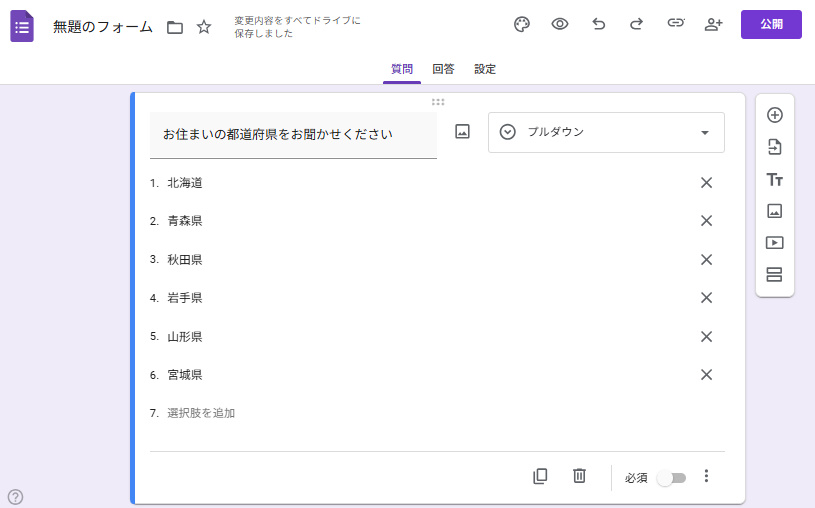Add title and description from sidebar
This screenshot has width=815, height=508.
click(774, 179)
